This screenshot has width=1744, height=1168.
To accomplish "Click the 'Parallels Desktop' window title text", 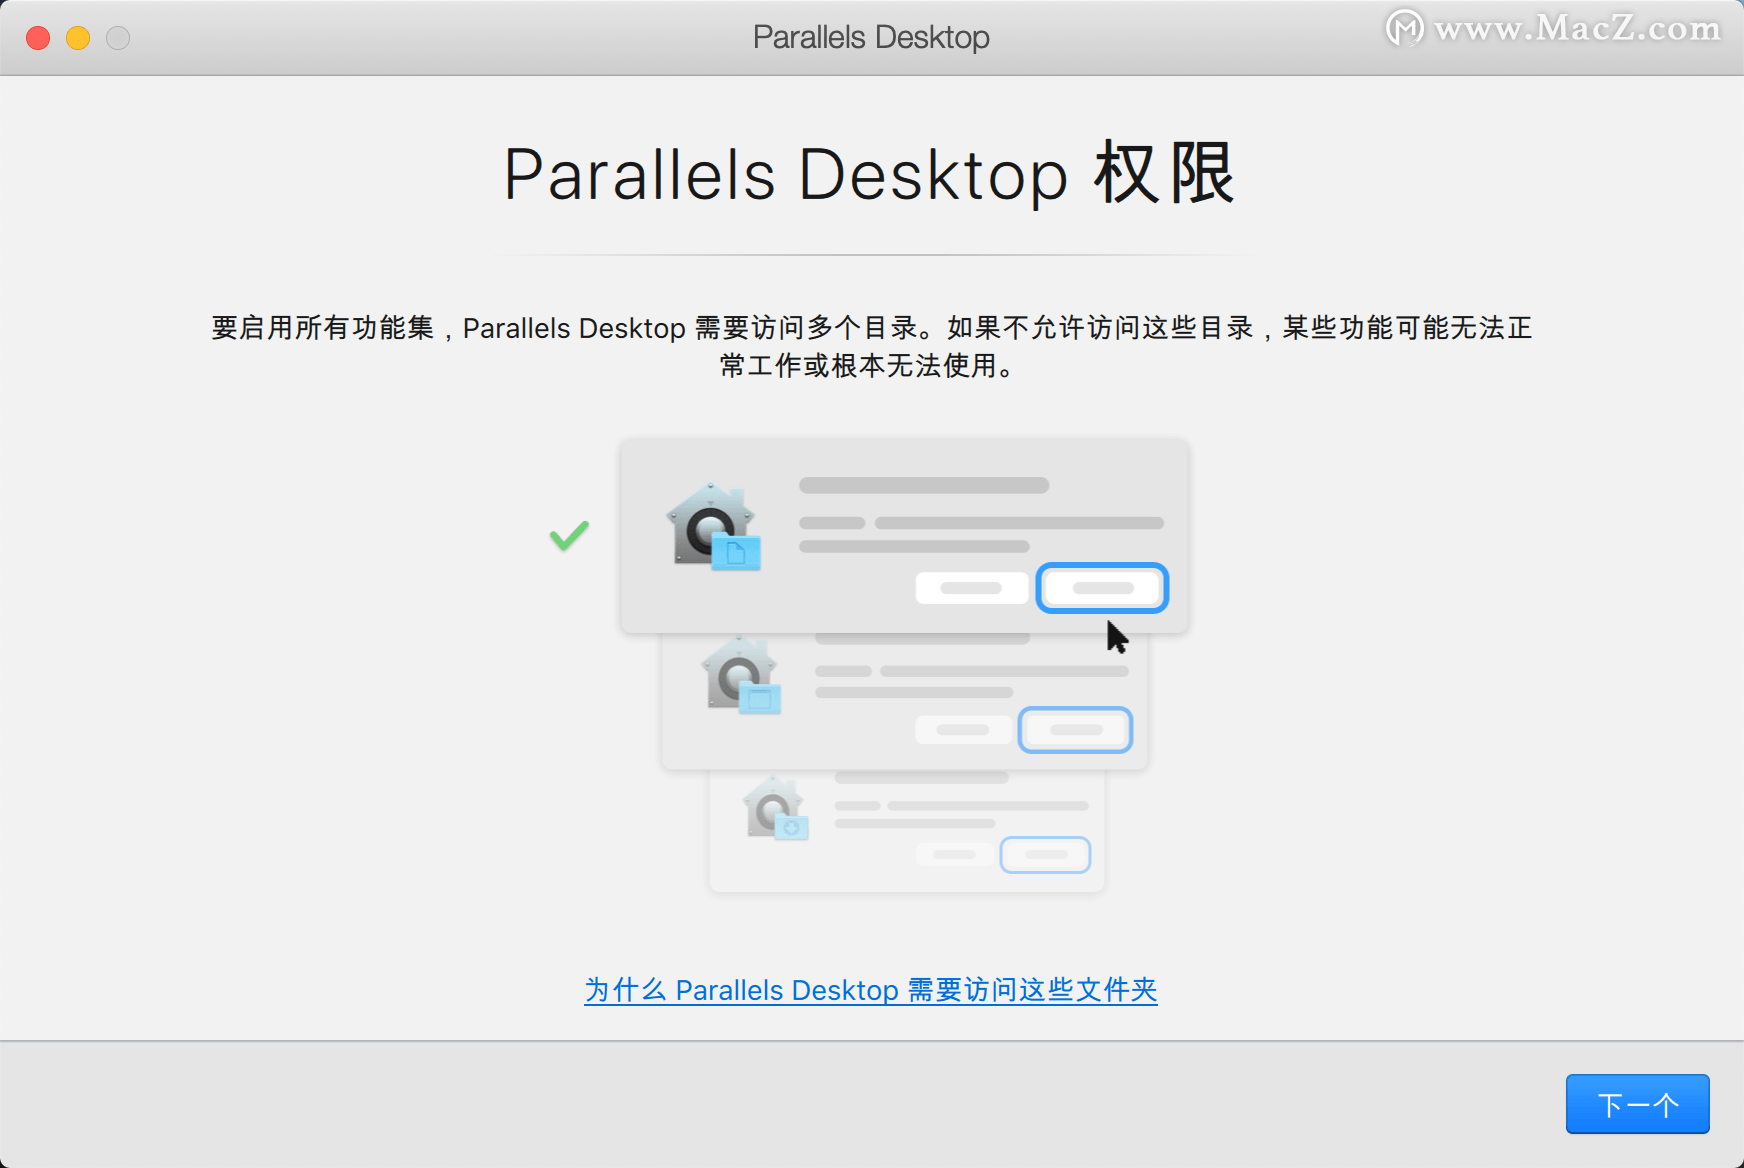I will pyautogui.click(x=871, y=37).
